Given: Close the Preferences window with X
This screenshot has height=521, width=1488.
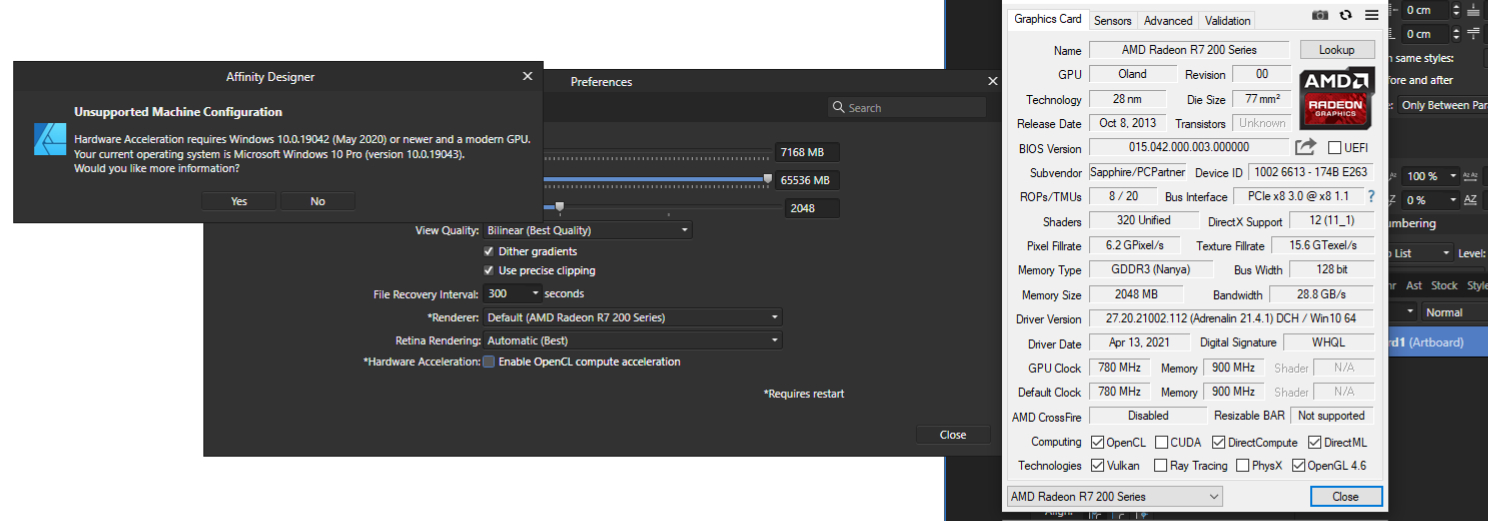Looking at the screenshot, I should 993,81.
